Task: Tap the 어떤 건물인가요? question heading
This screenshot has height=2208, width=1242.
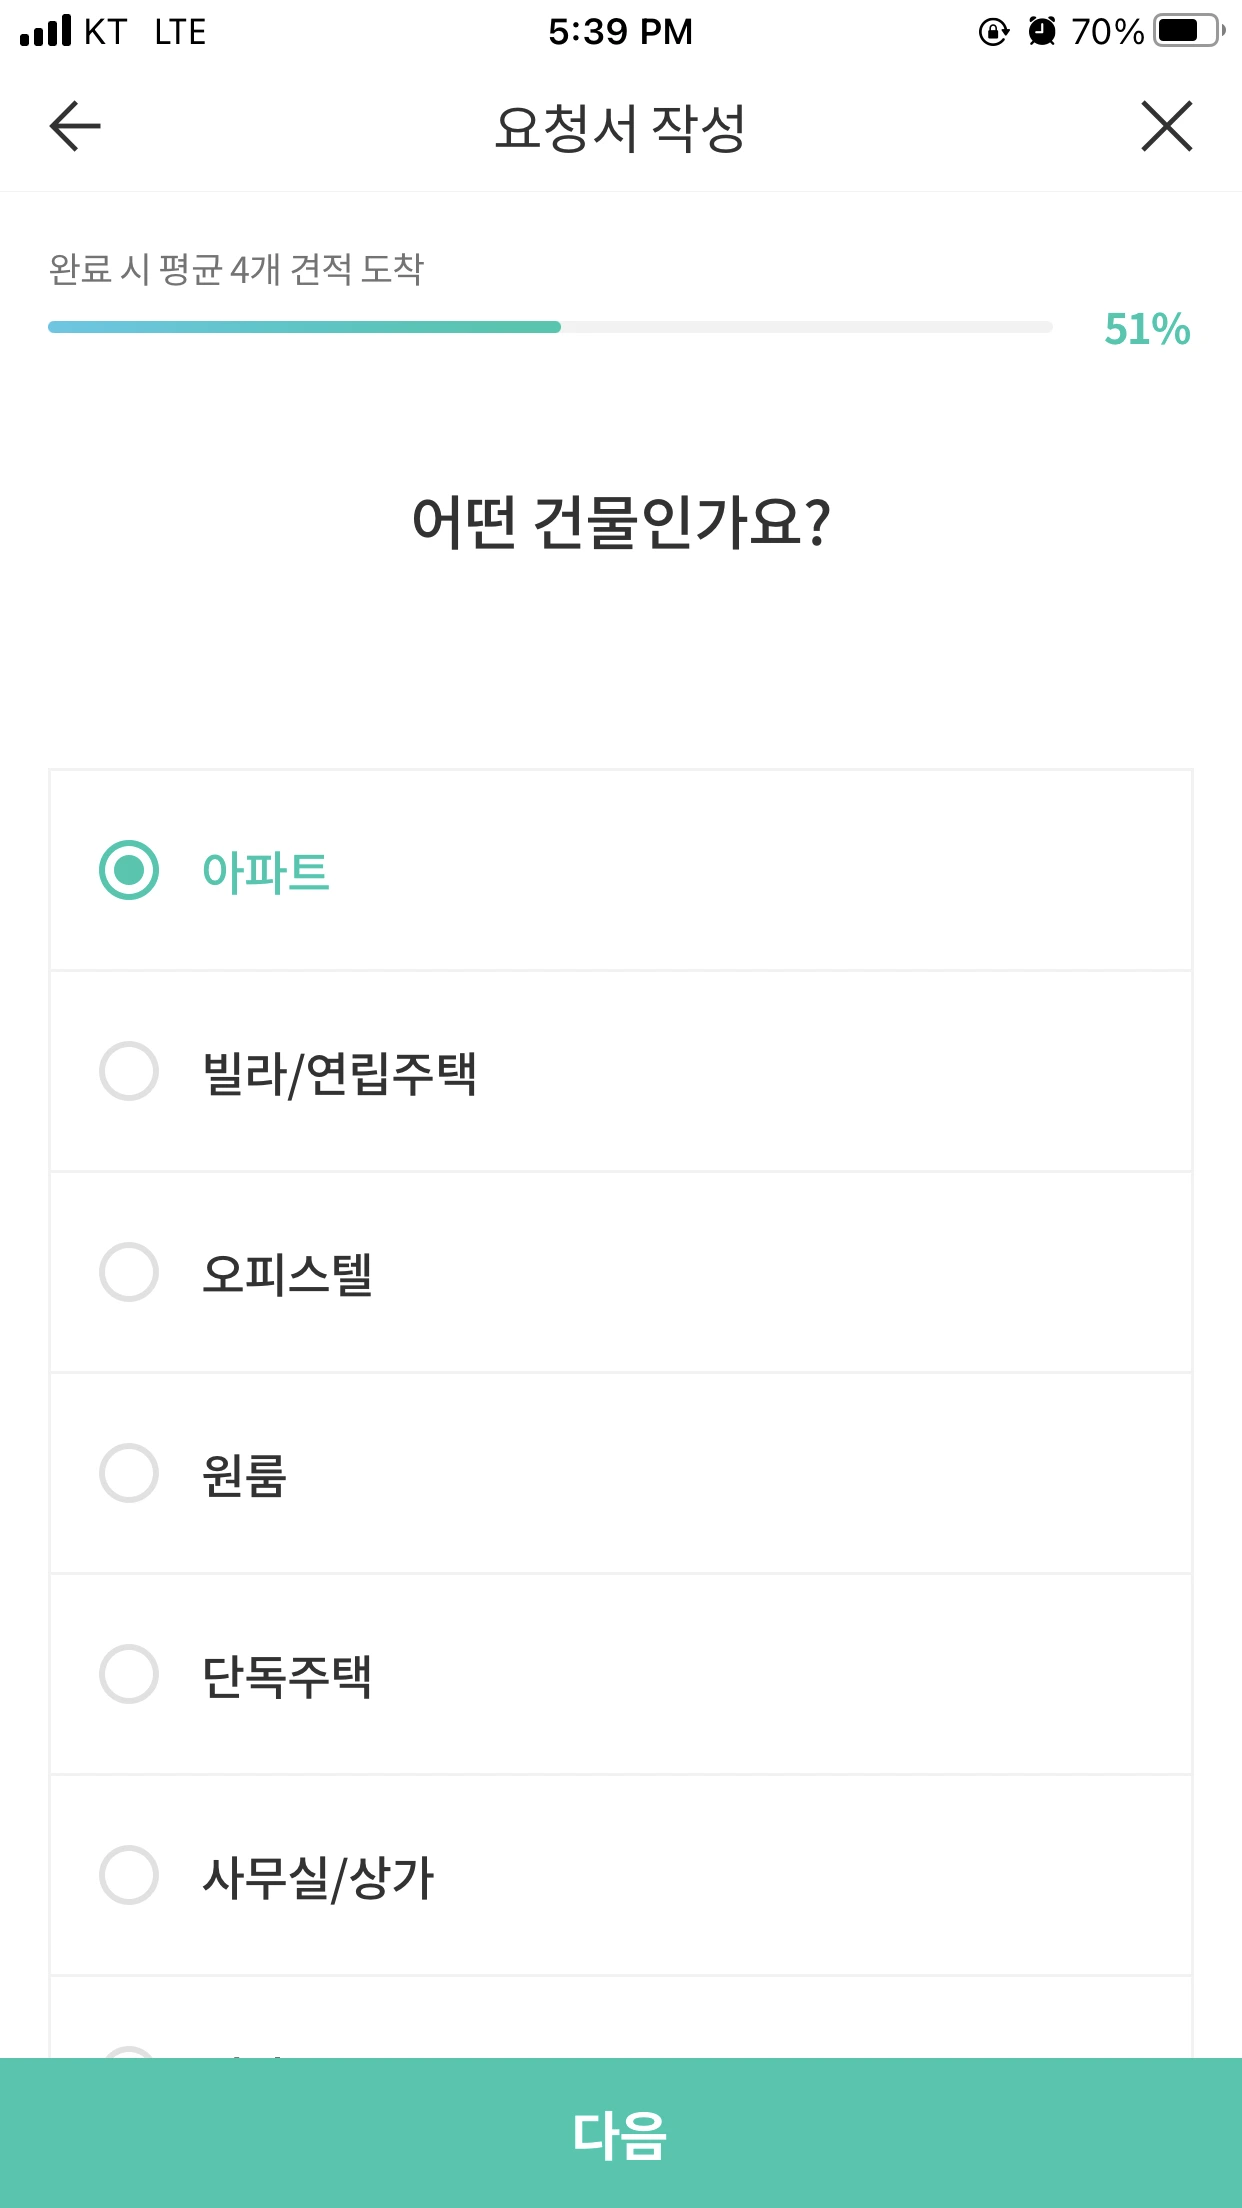Action: coord(621,522)
